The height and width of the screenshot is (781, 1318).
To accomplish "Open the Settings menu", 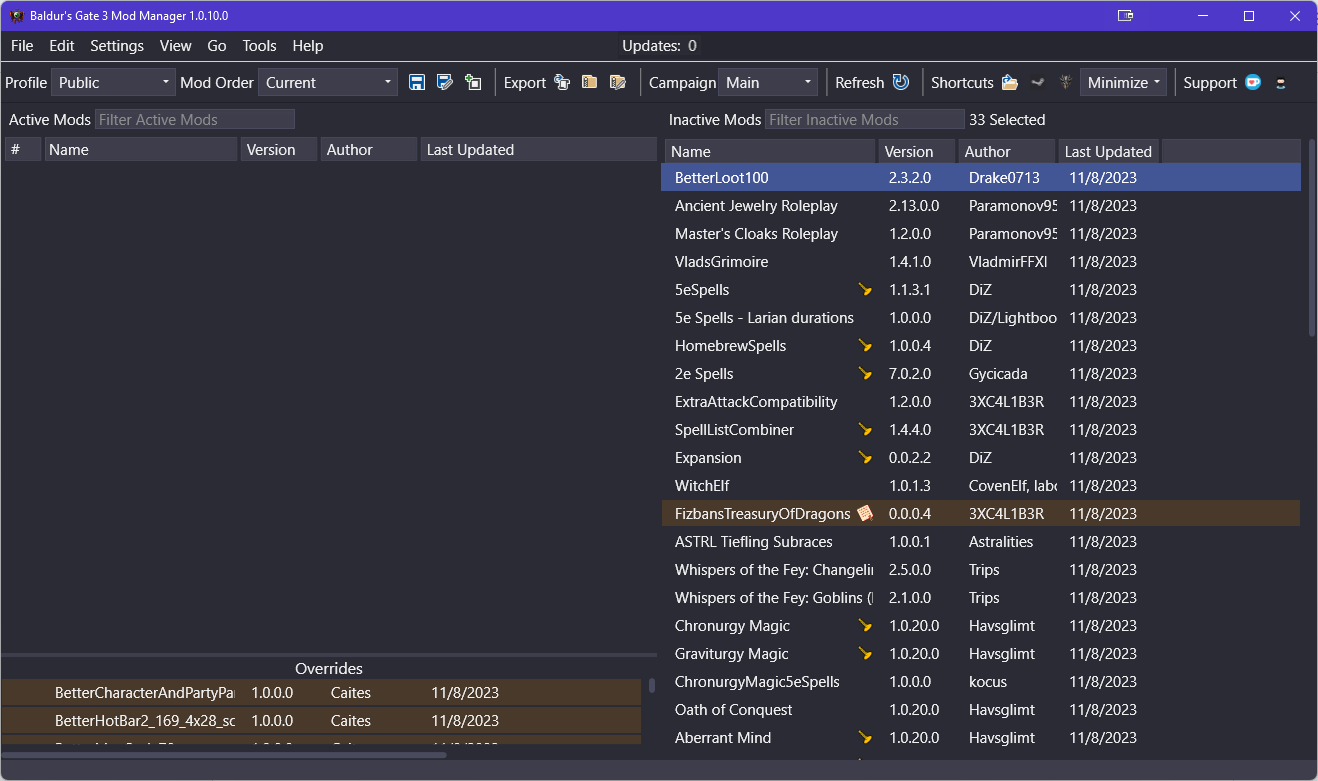I will pos(117,46).
